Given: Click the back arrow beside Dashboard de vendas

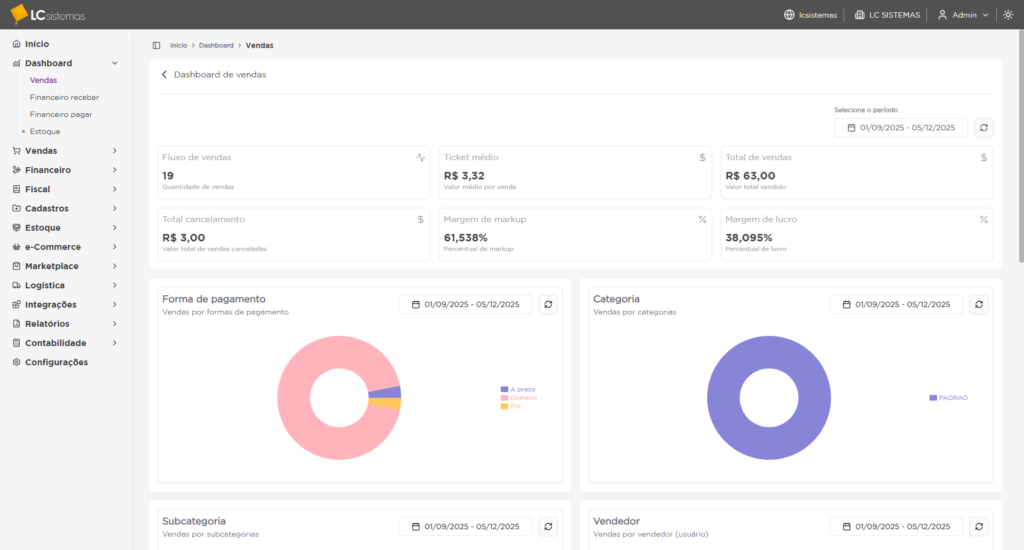Looking at the screenshot, I should click(165, 75).
